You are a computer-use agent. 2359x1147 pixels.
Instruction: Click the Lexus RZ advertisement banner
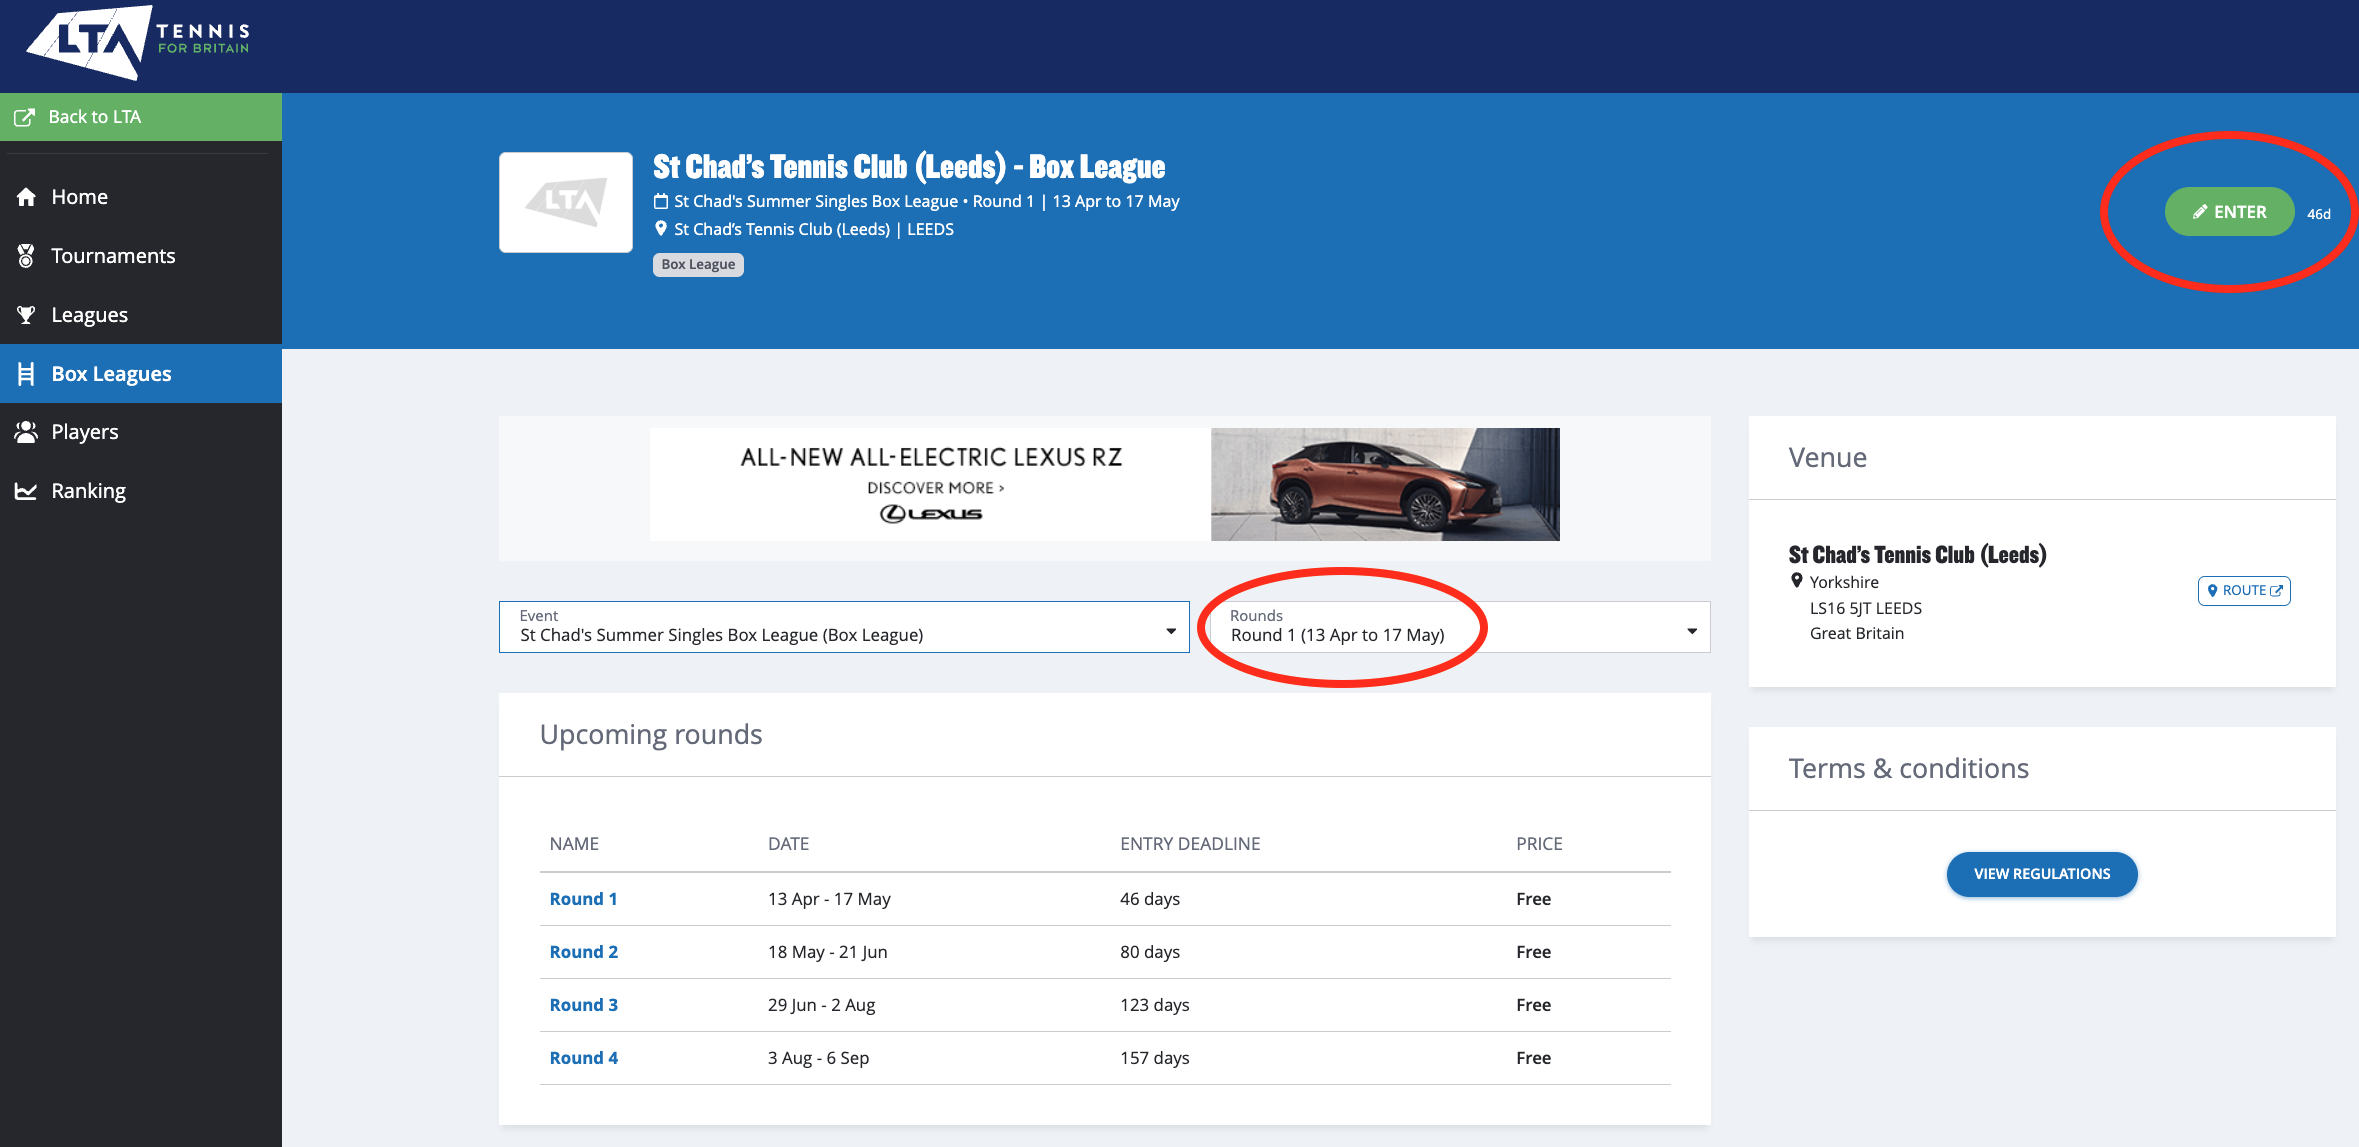point(1104,485)
